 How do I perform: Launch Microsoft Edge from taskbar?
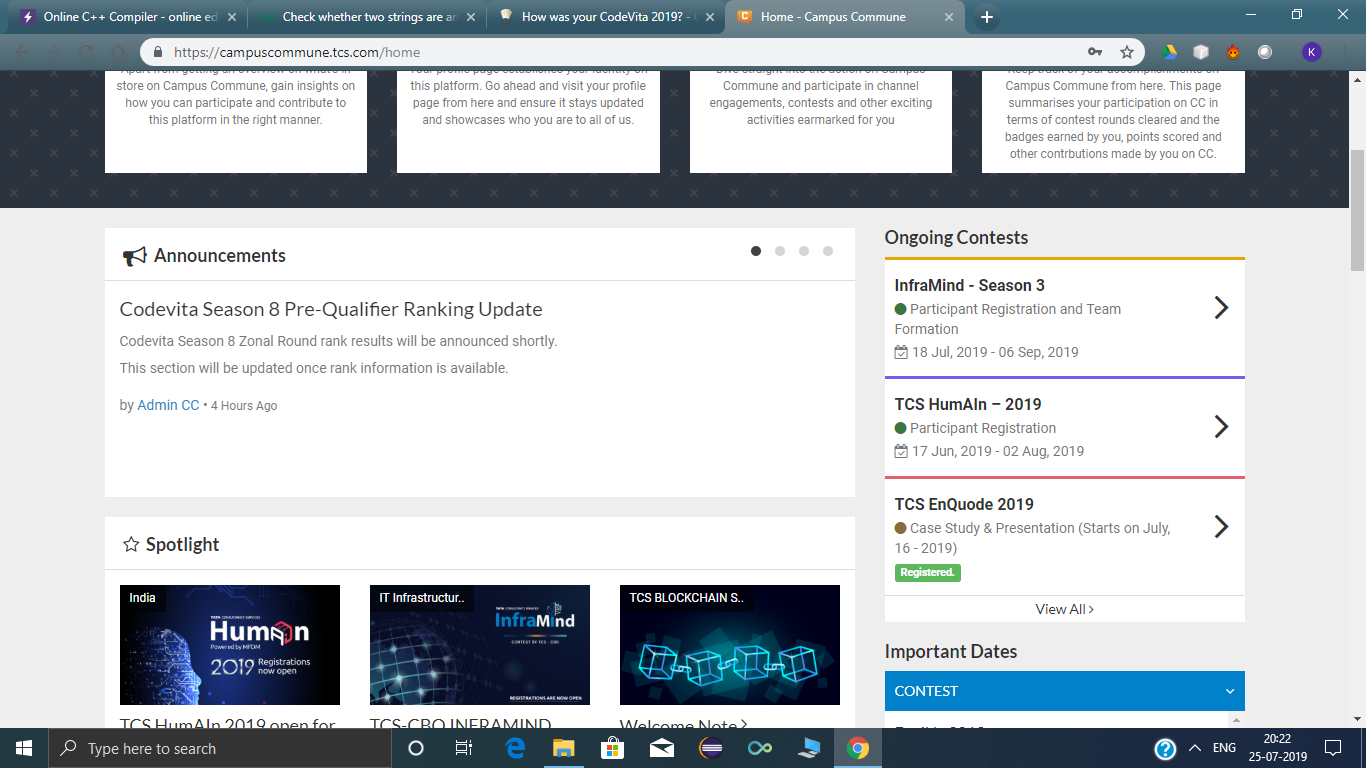pos(516,748)
